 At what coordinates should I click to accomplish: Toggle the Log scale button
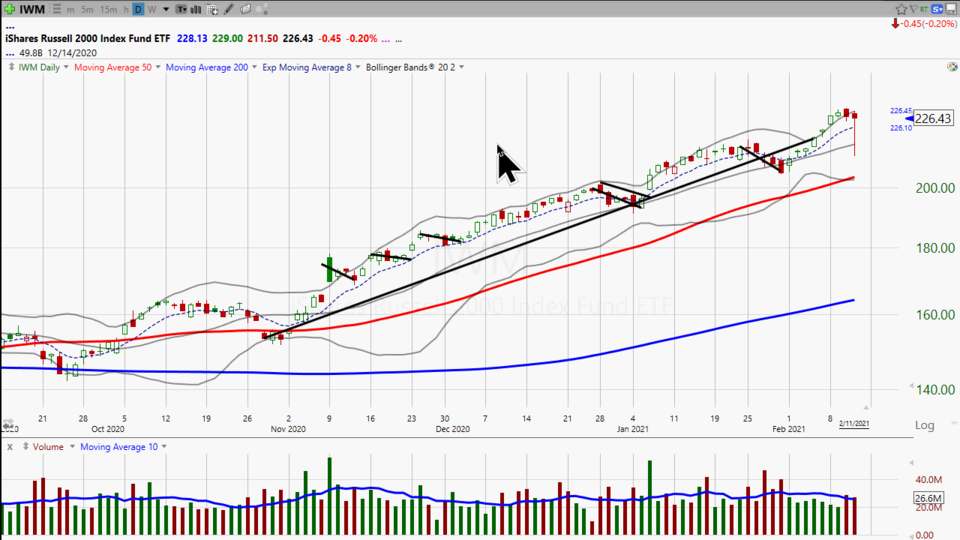[x=924, y=425]
